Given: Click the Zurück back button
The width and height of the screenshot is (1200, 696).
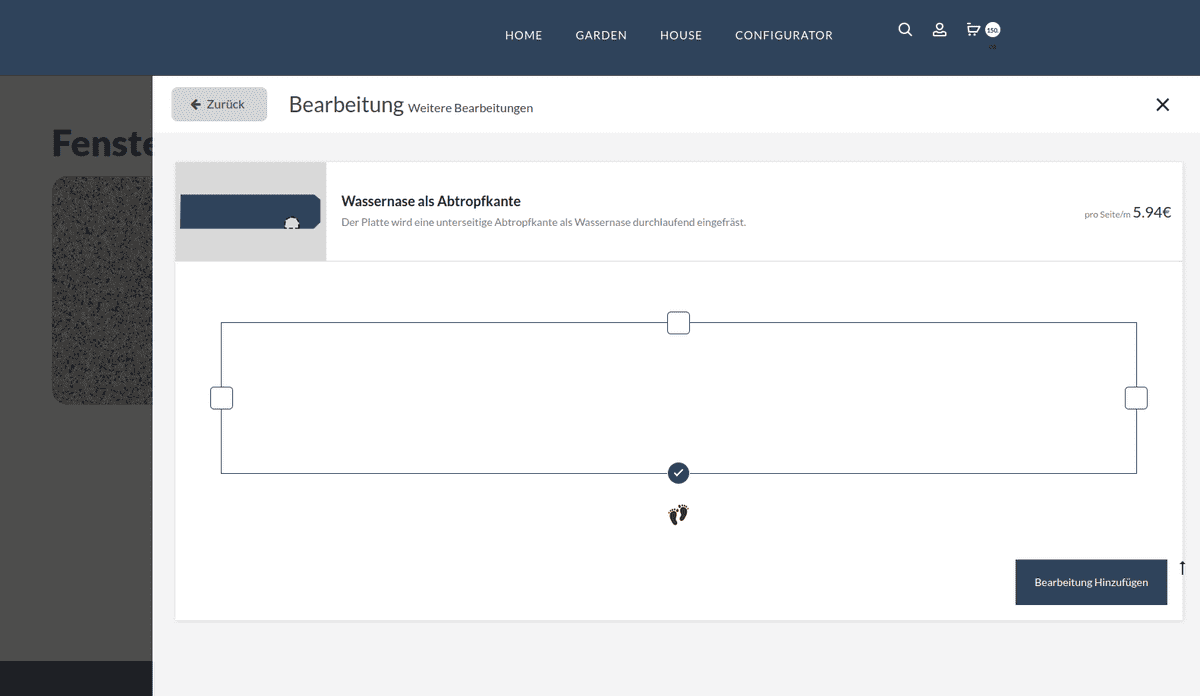Looking at the screenshot, I should click(219, 104).
